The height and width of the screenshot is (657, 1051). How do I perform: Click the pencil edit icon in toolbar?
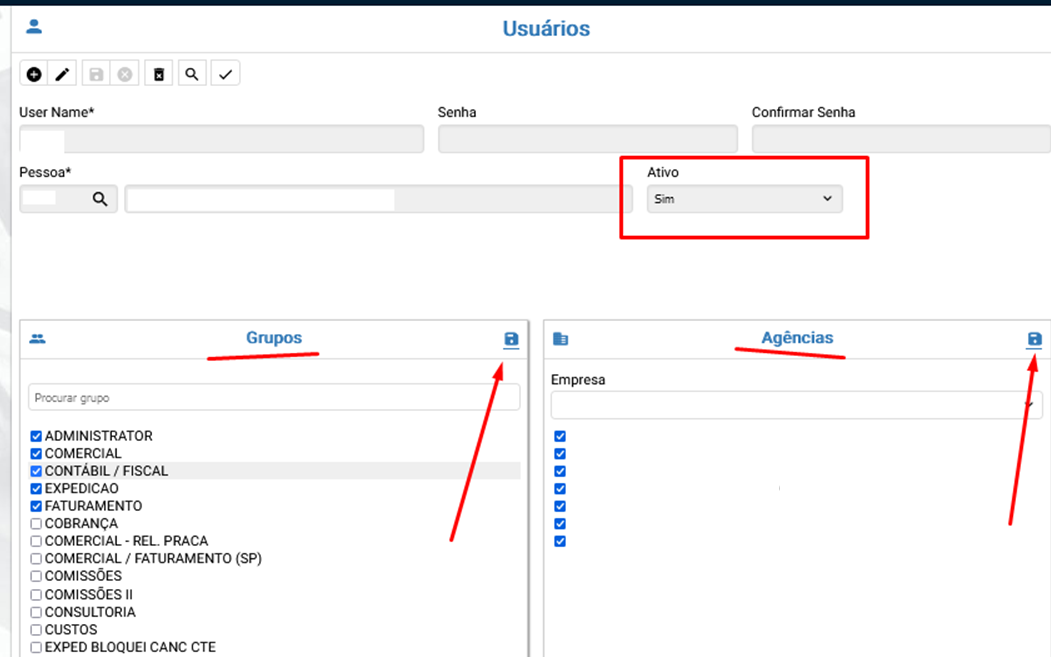[x=63, y=74]
